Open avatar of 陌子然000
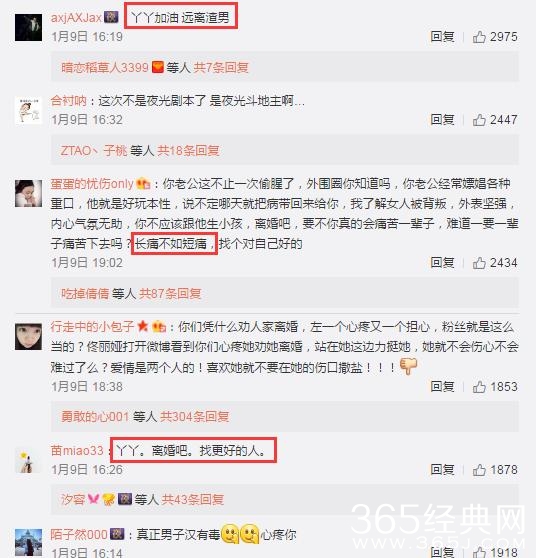The height and width of the screenshot is (558, 536). click(28, 542)
